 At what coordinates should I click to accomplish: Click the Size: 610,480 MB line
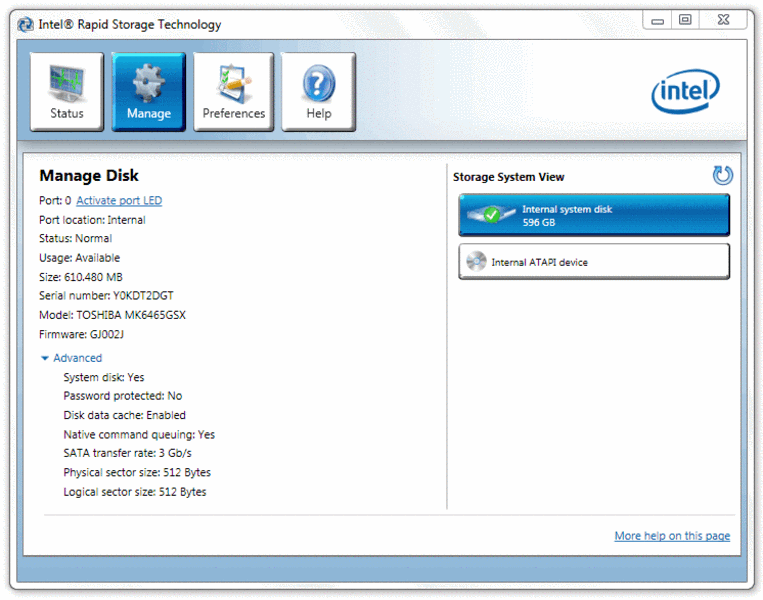tap(81, 277)
